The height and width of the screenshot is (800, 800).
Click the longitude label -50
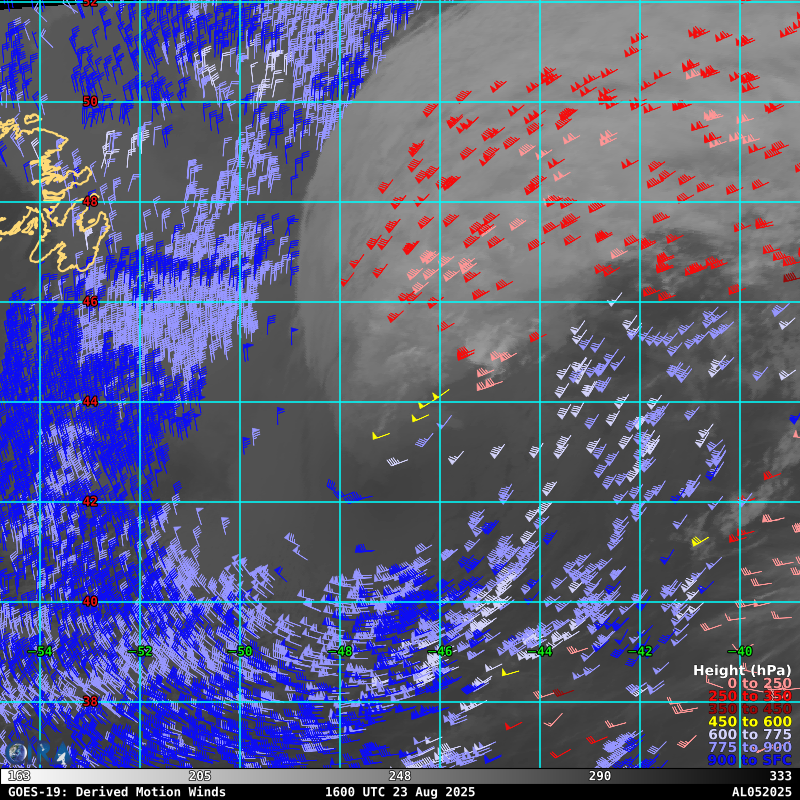(x=240, y=652)
